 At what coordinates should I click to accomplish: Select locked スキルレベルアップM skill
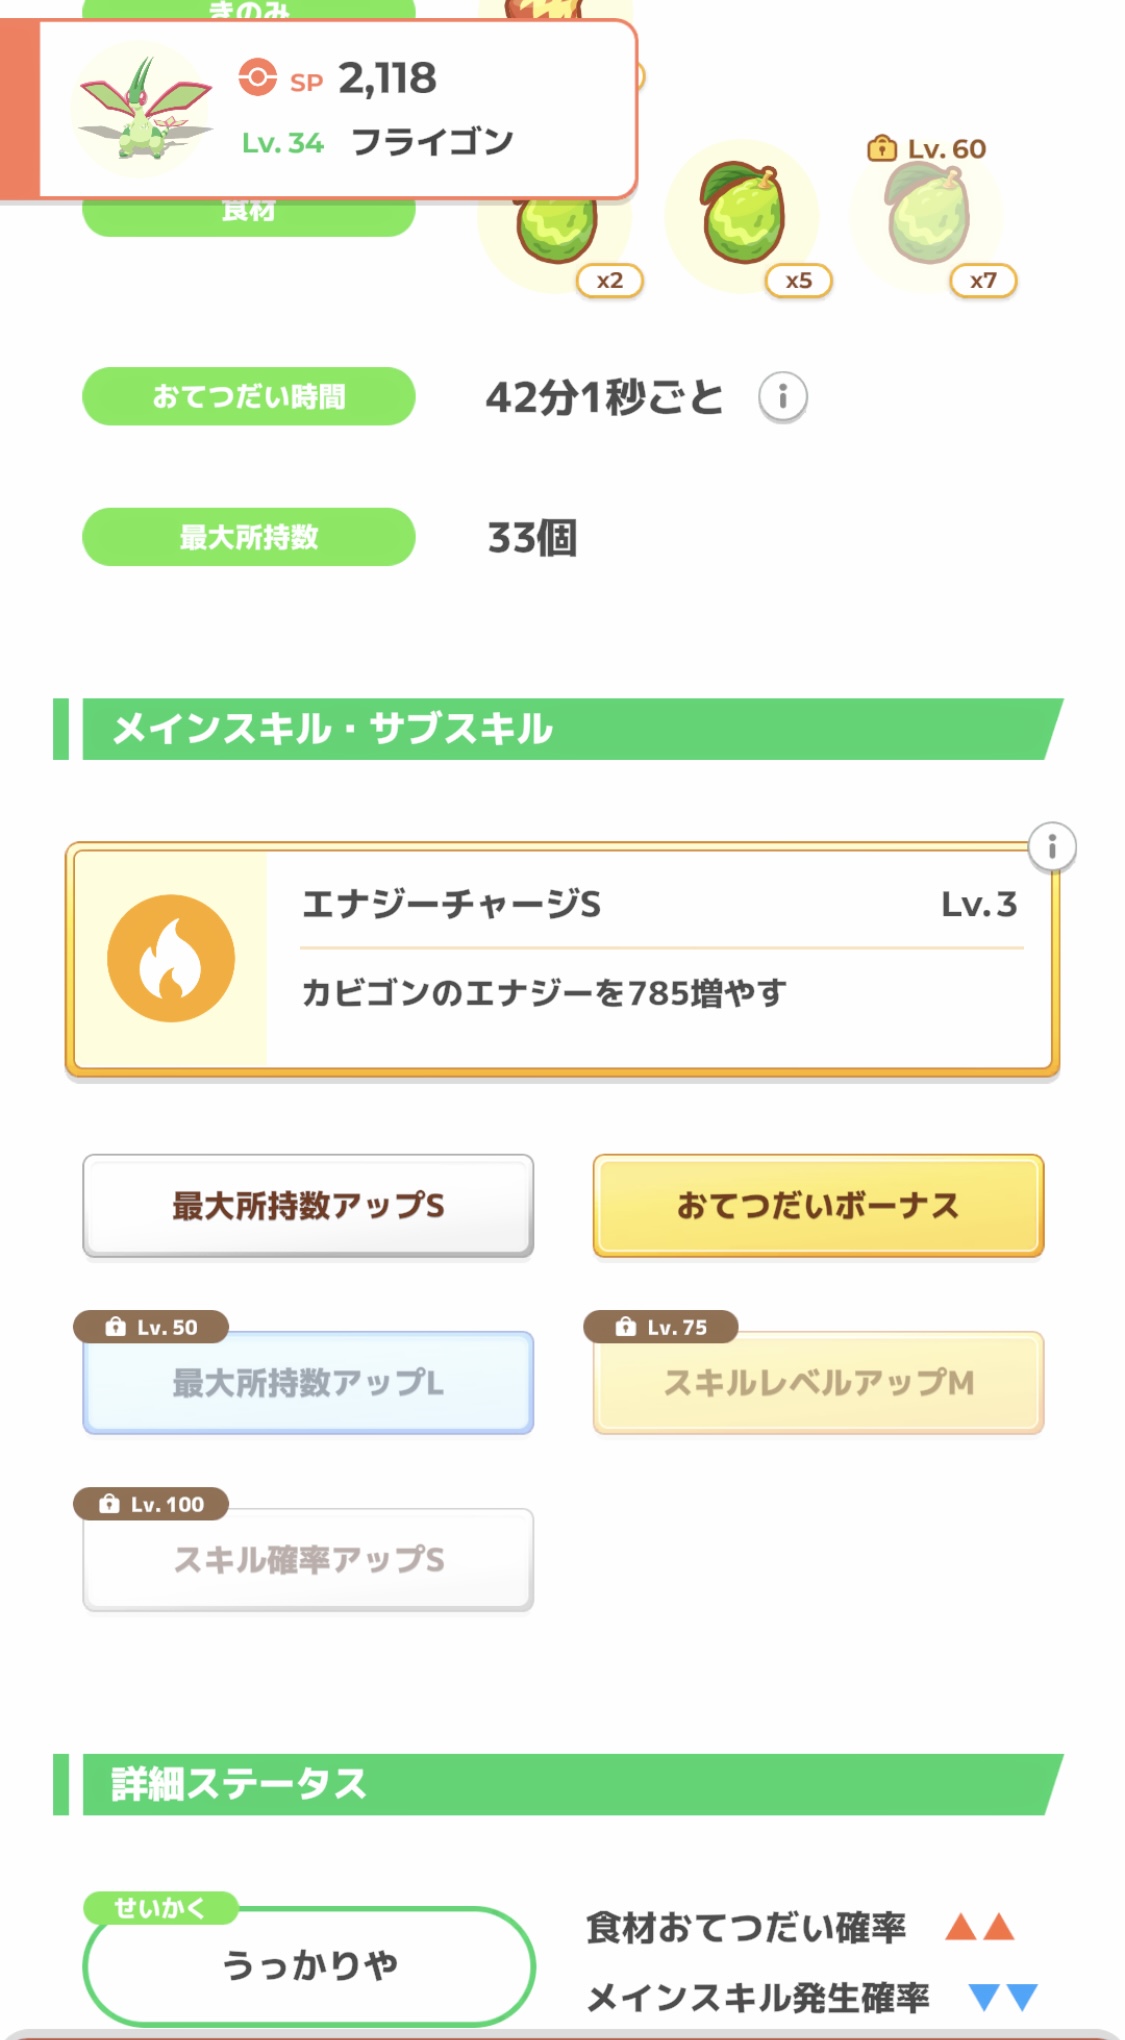(818, 1383)
